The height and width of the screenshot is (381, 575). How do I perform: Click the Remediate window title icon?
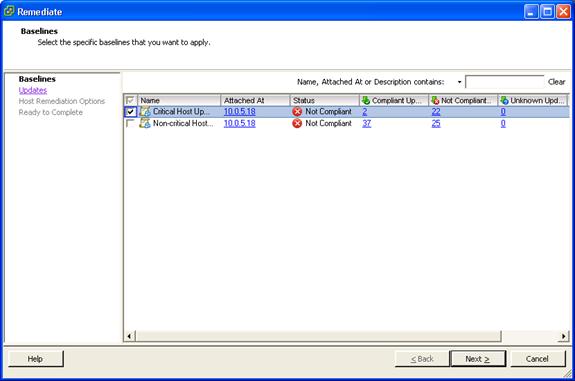click(9, 11)
